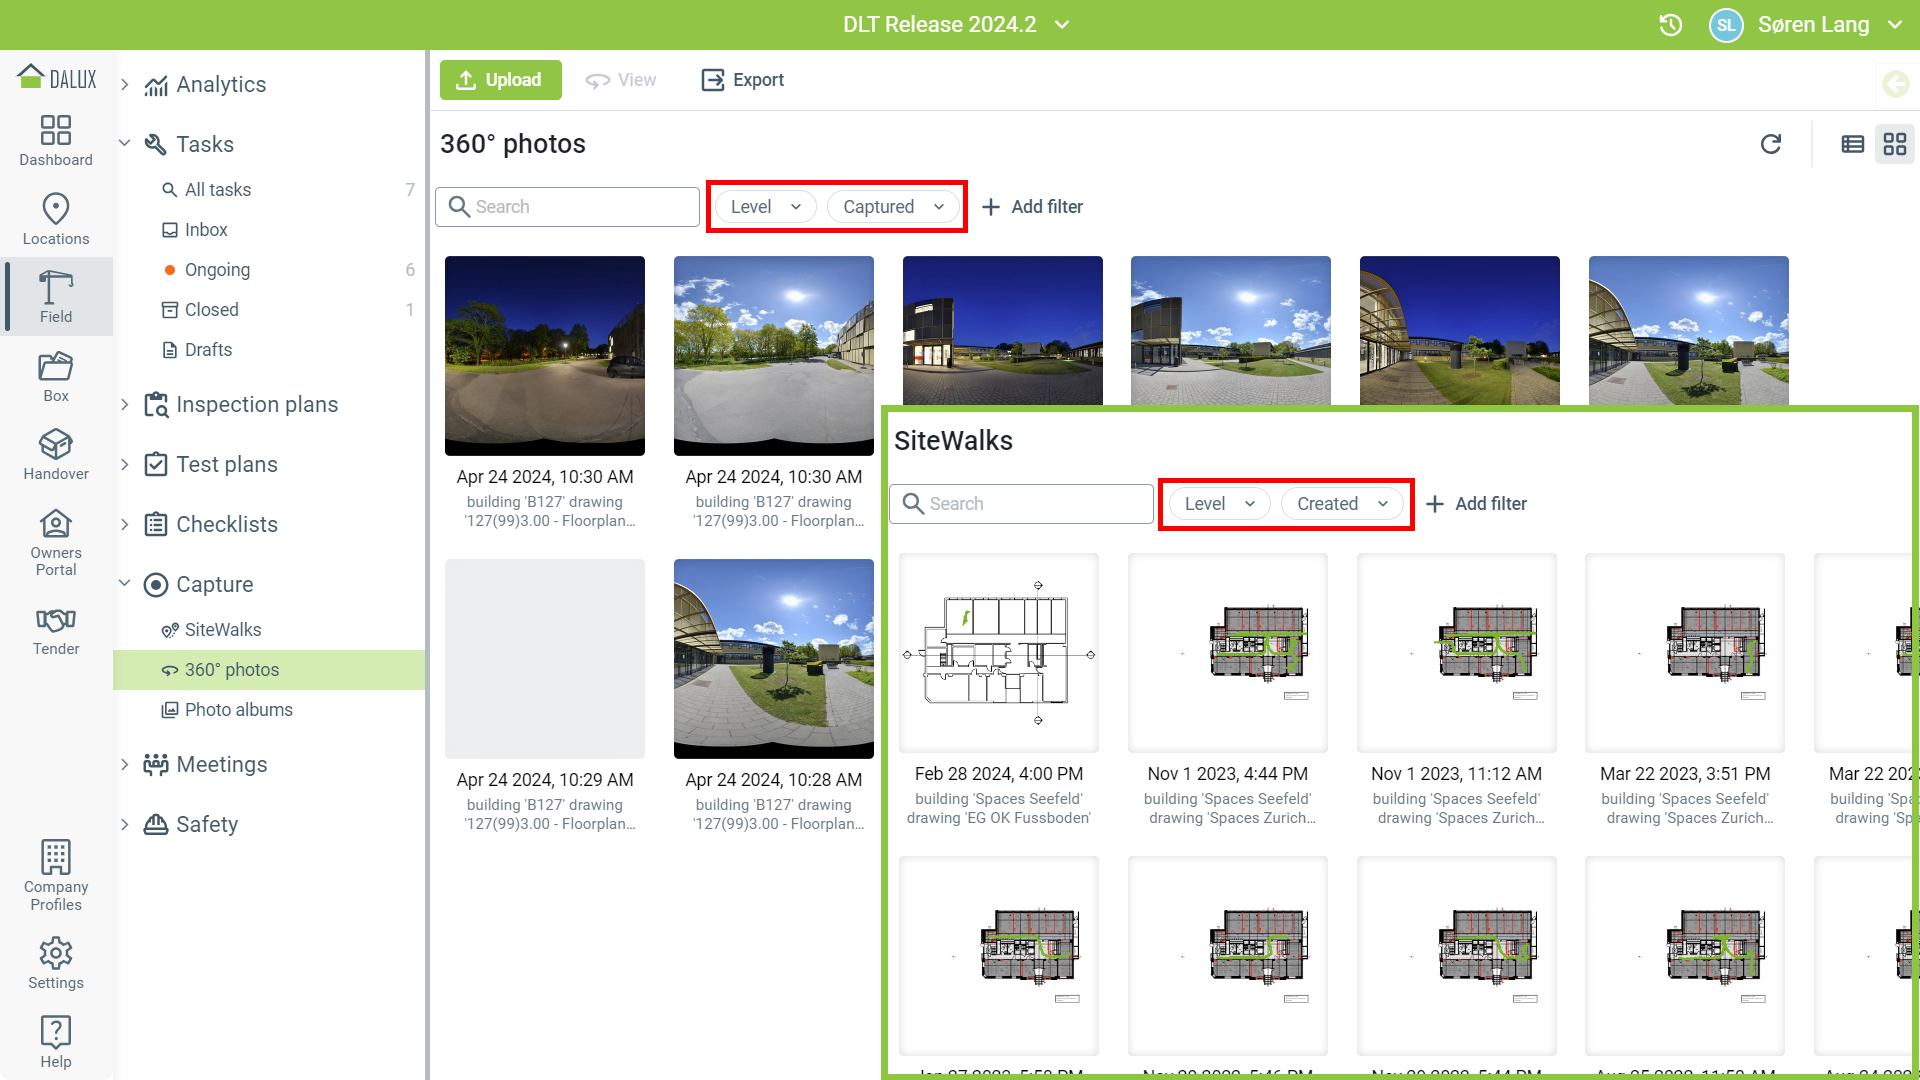The image size is (1920, 1080).
Task: Click the SL user avatar
Action: pyautogui.click(x=1726, y=25)
